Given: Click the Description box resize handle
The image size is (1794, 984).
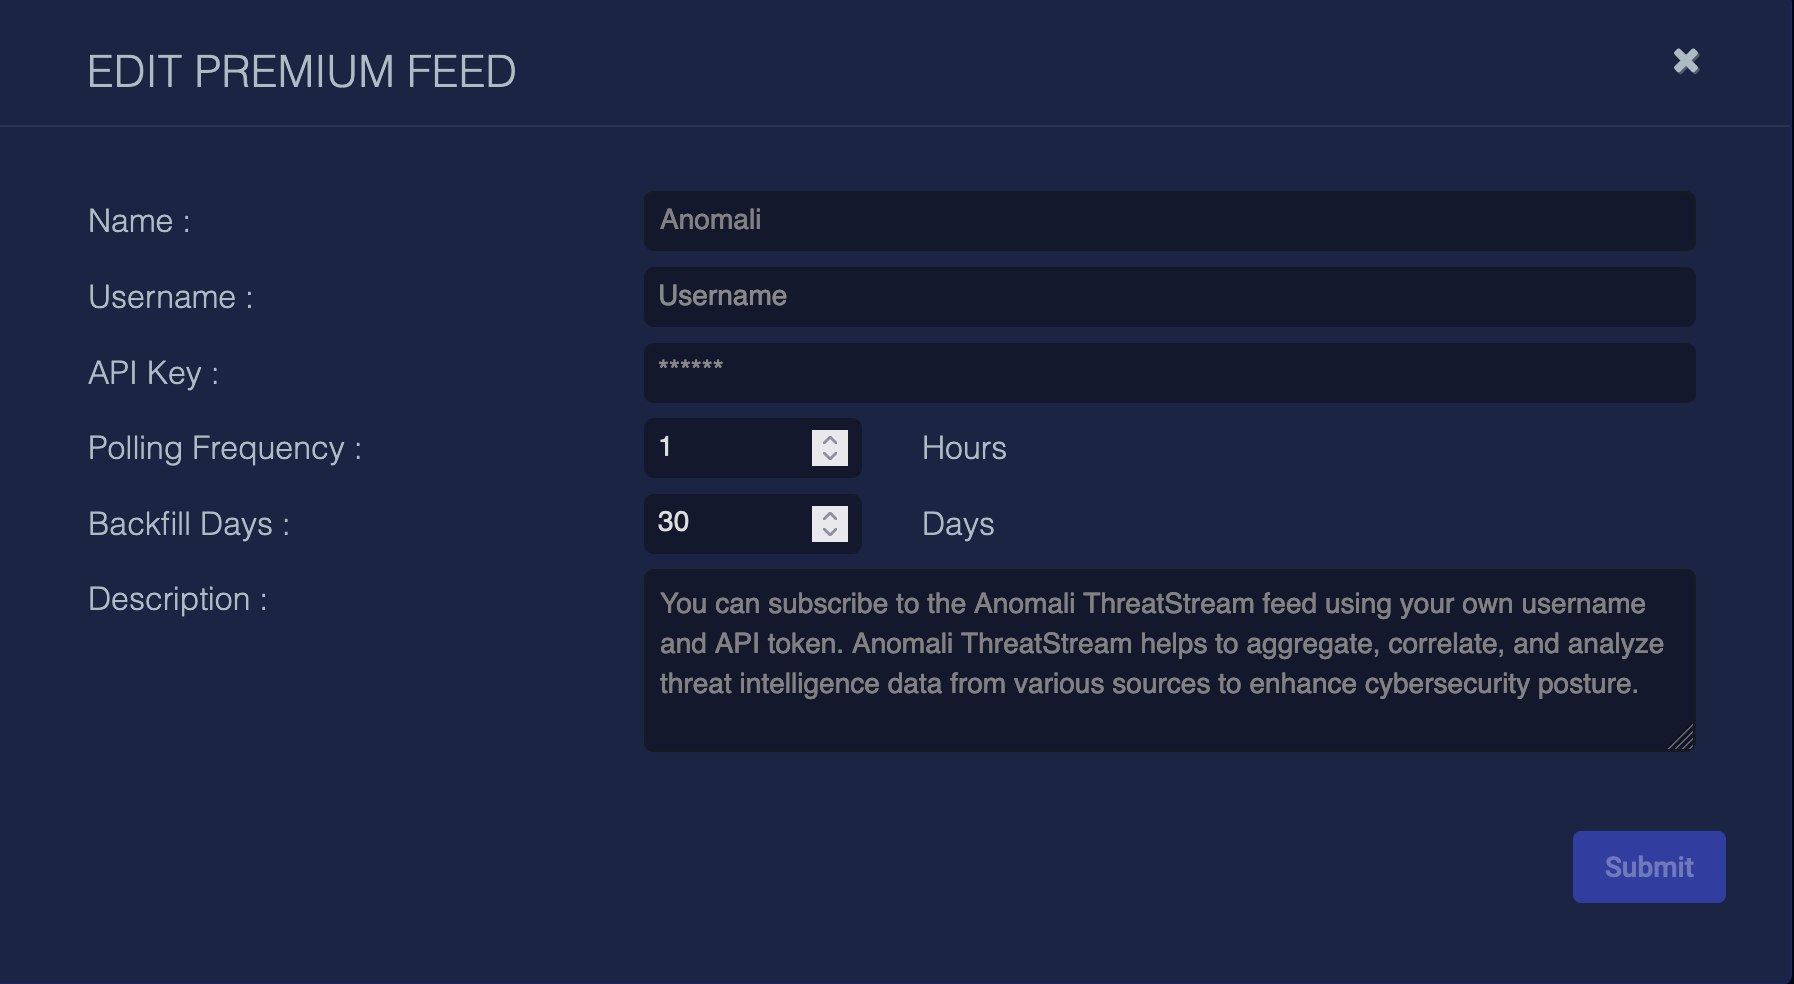Looking at the screenshot, I should click(1682, 738).
